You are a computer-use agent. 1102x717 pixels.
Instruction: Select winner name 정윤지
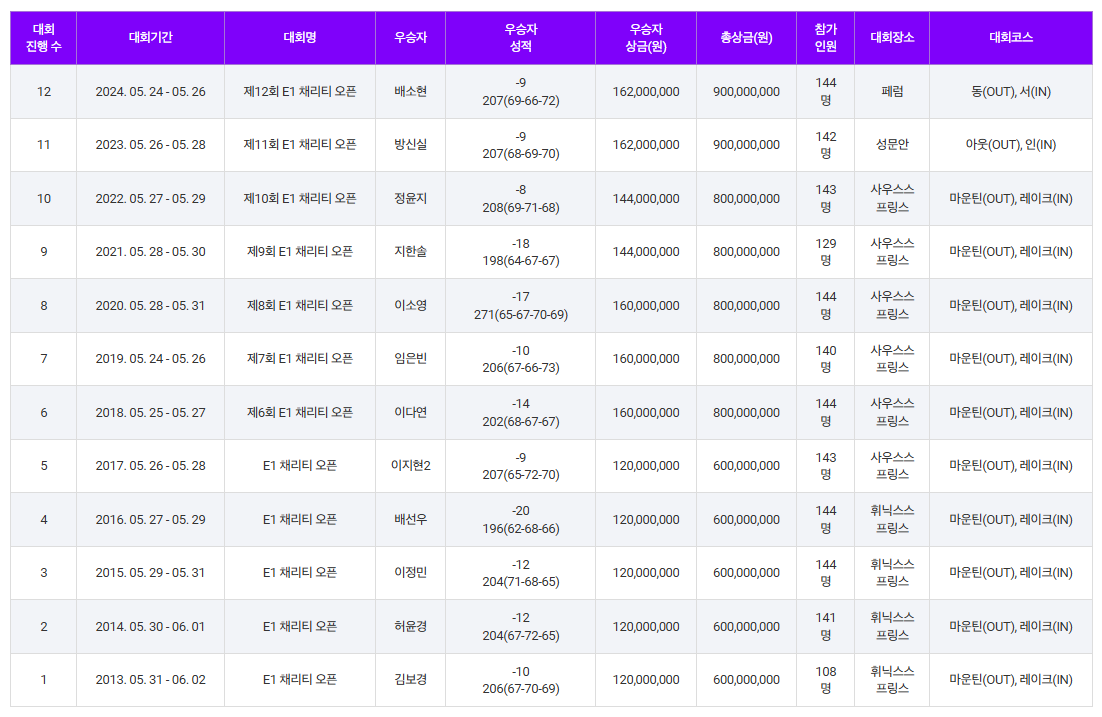pos(410,198)
